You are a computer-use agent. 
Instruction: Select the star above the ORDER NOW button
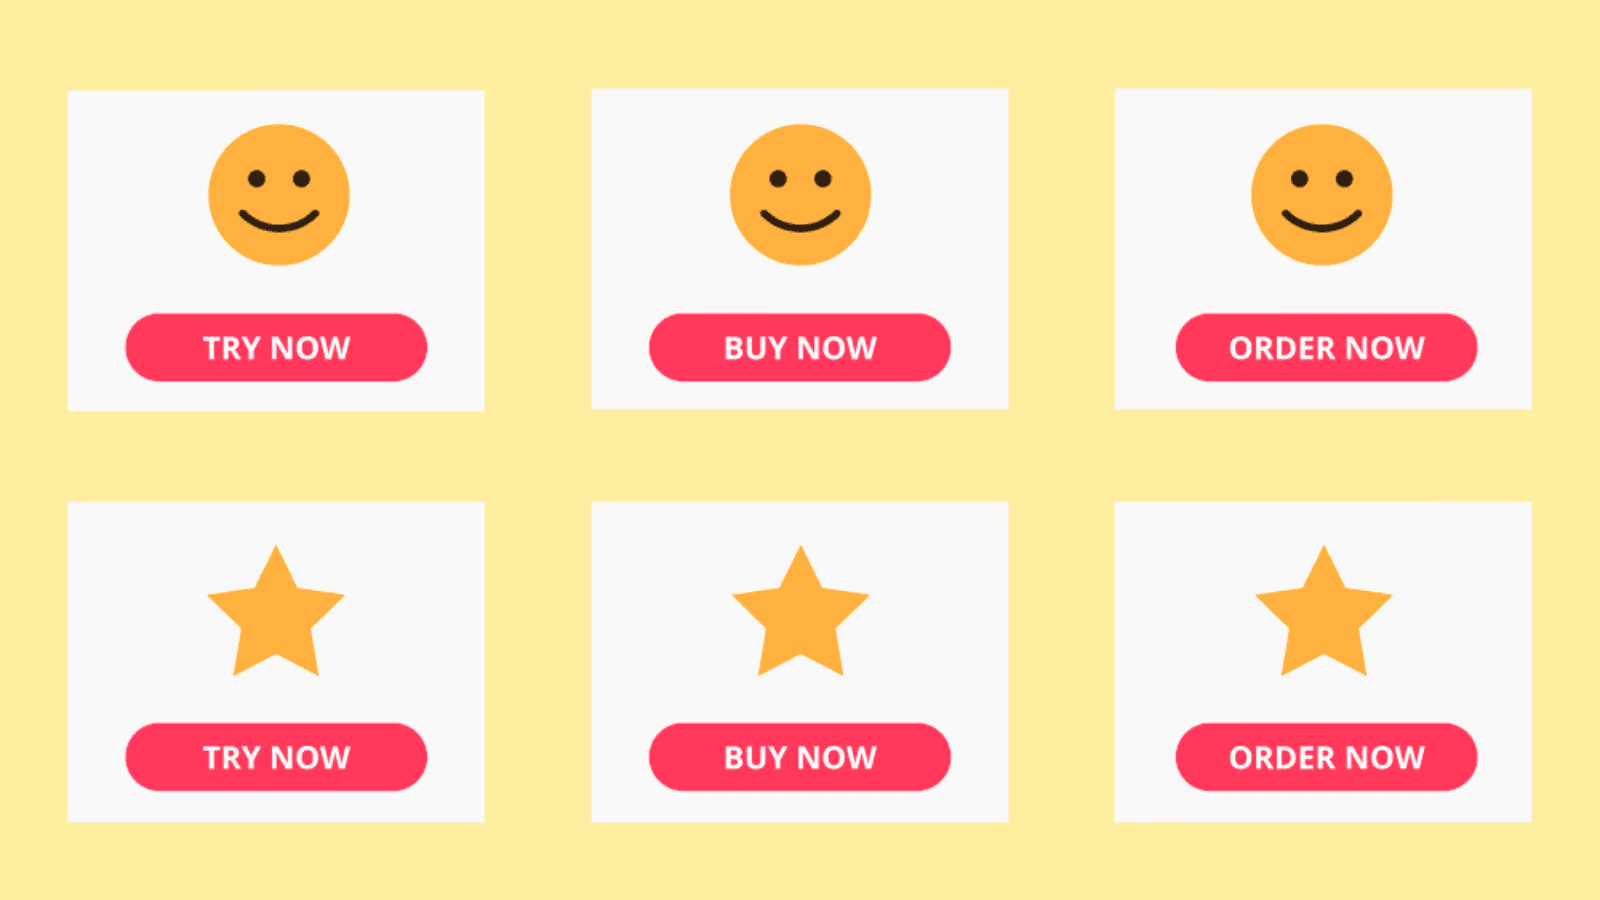point(1324,611)
